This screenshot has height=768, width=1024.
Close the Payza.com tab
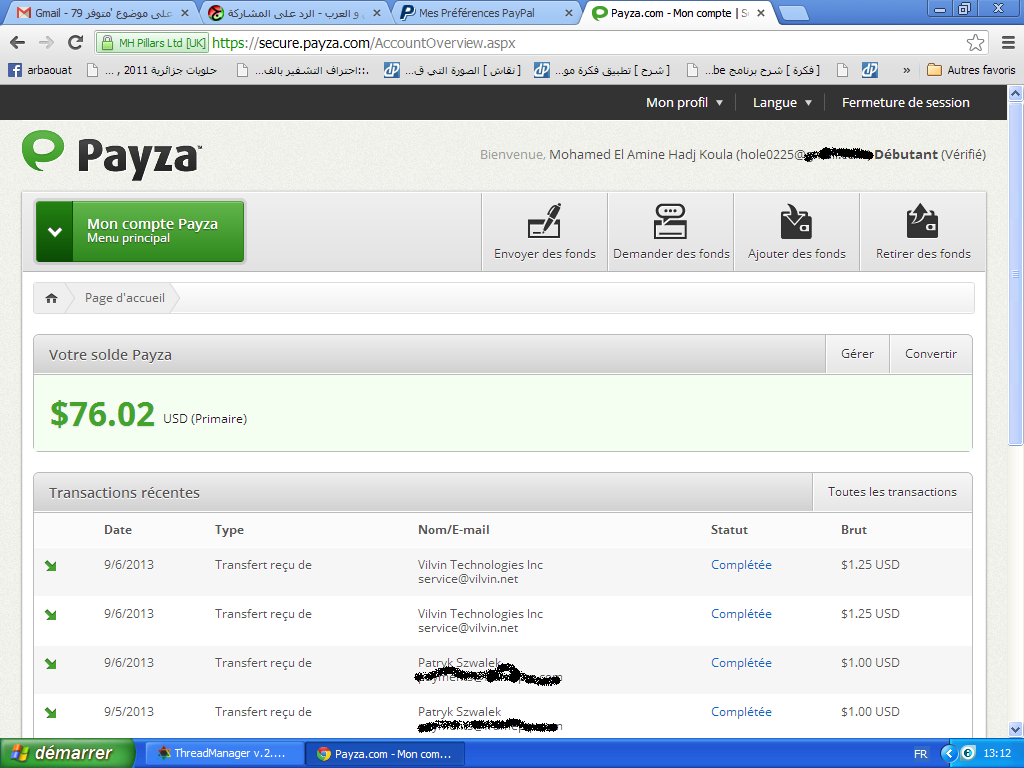(761, 13)
